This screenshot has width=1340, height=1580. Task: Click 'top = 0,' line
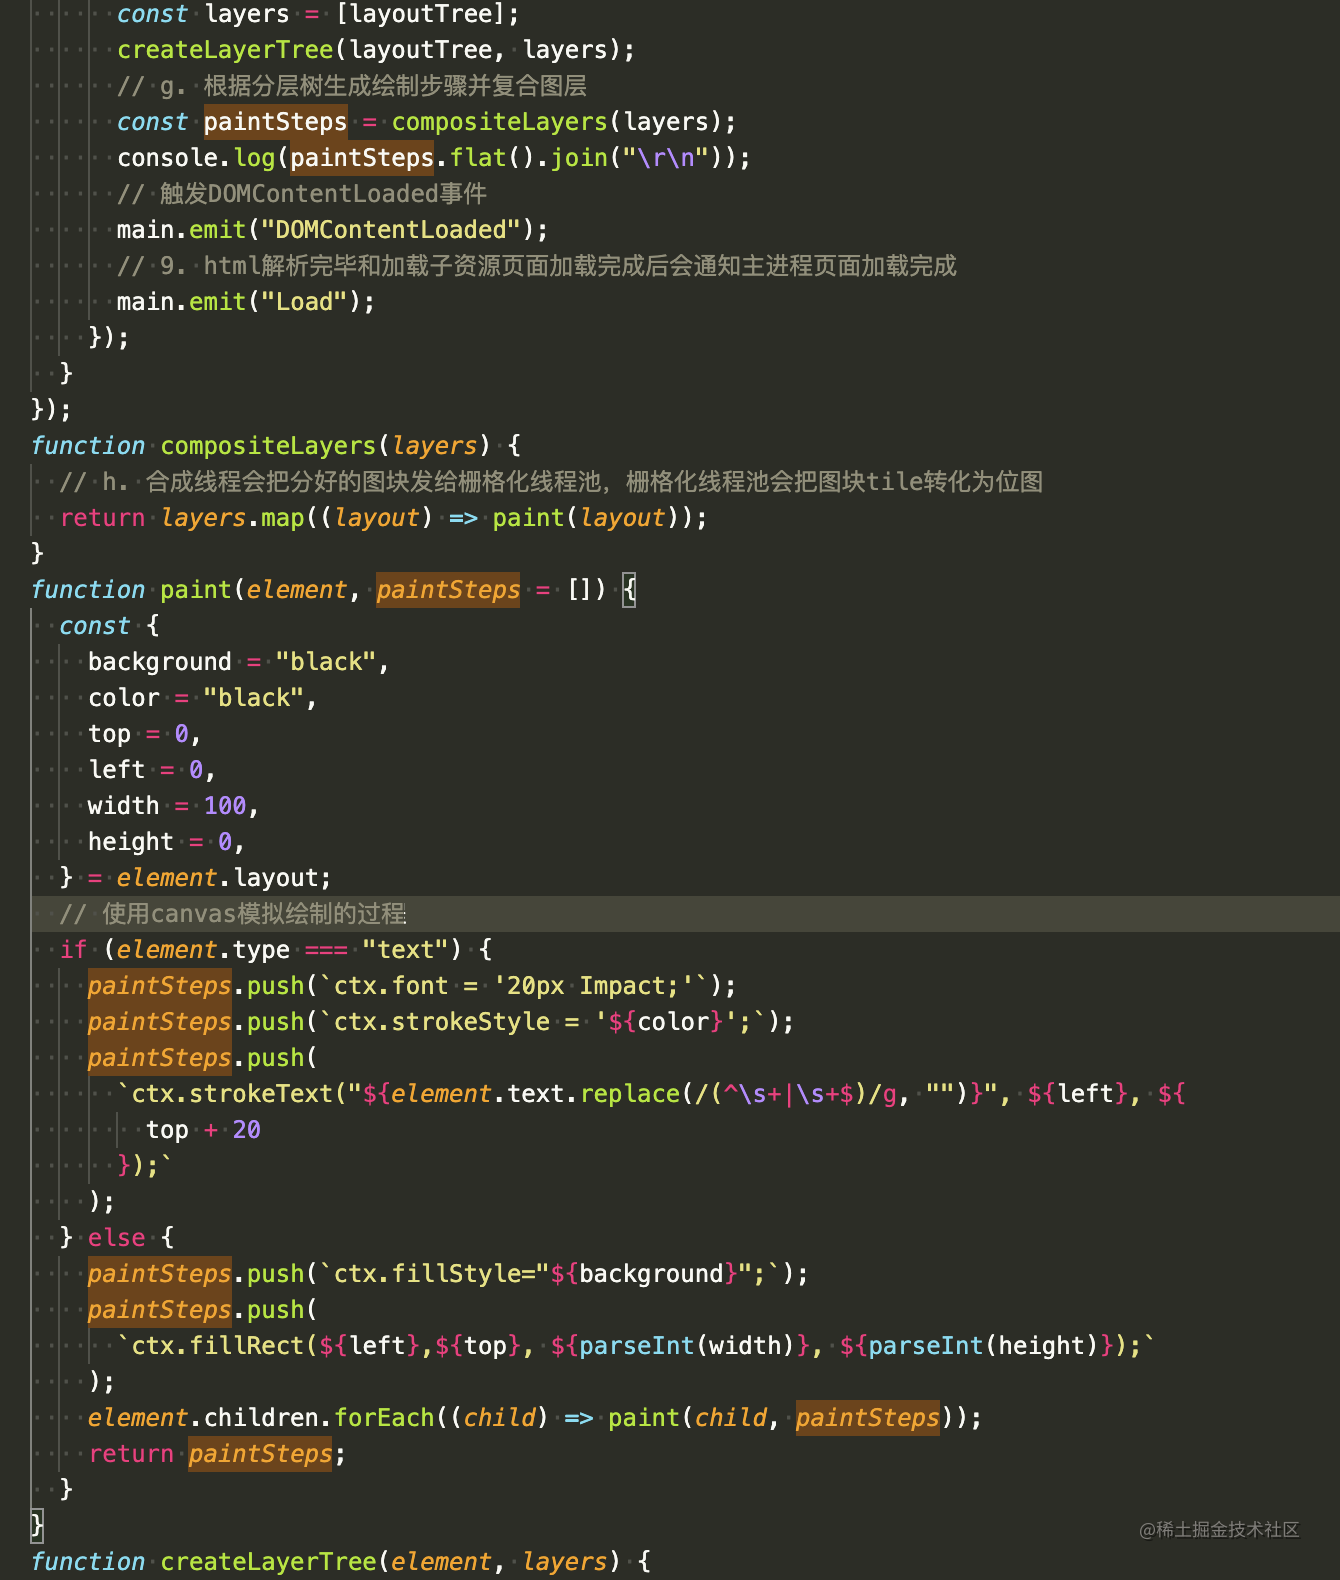(x=145, y=734)
